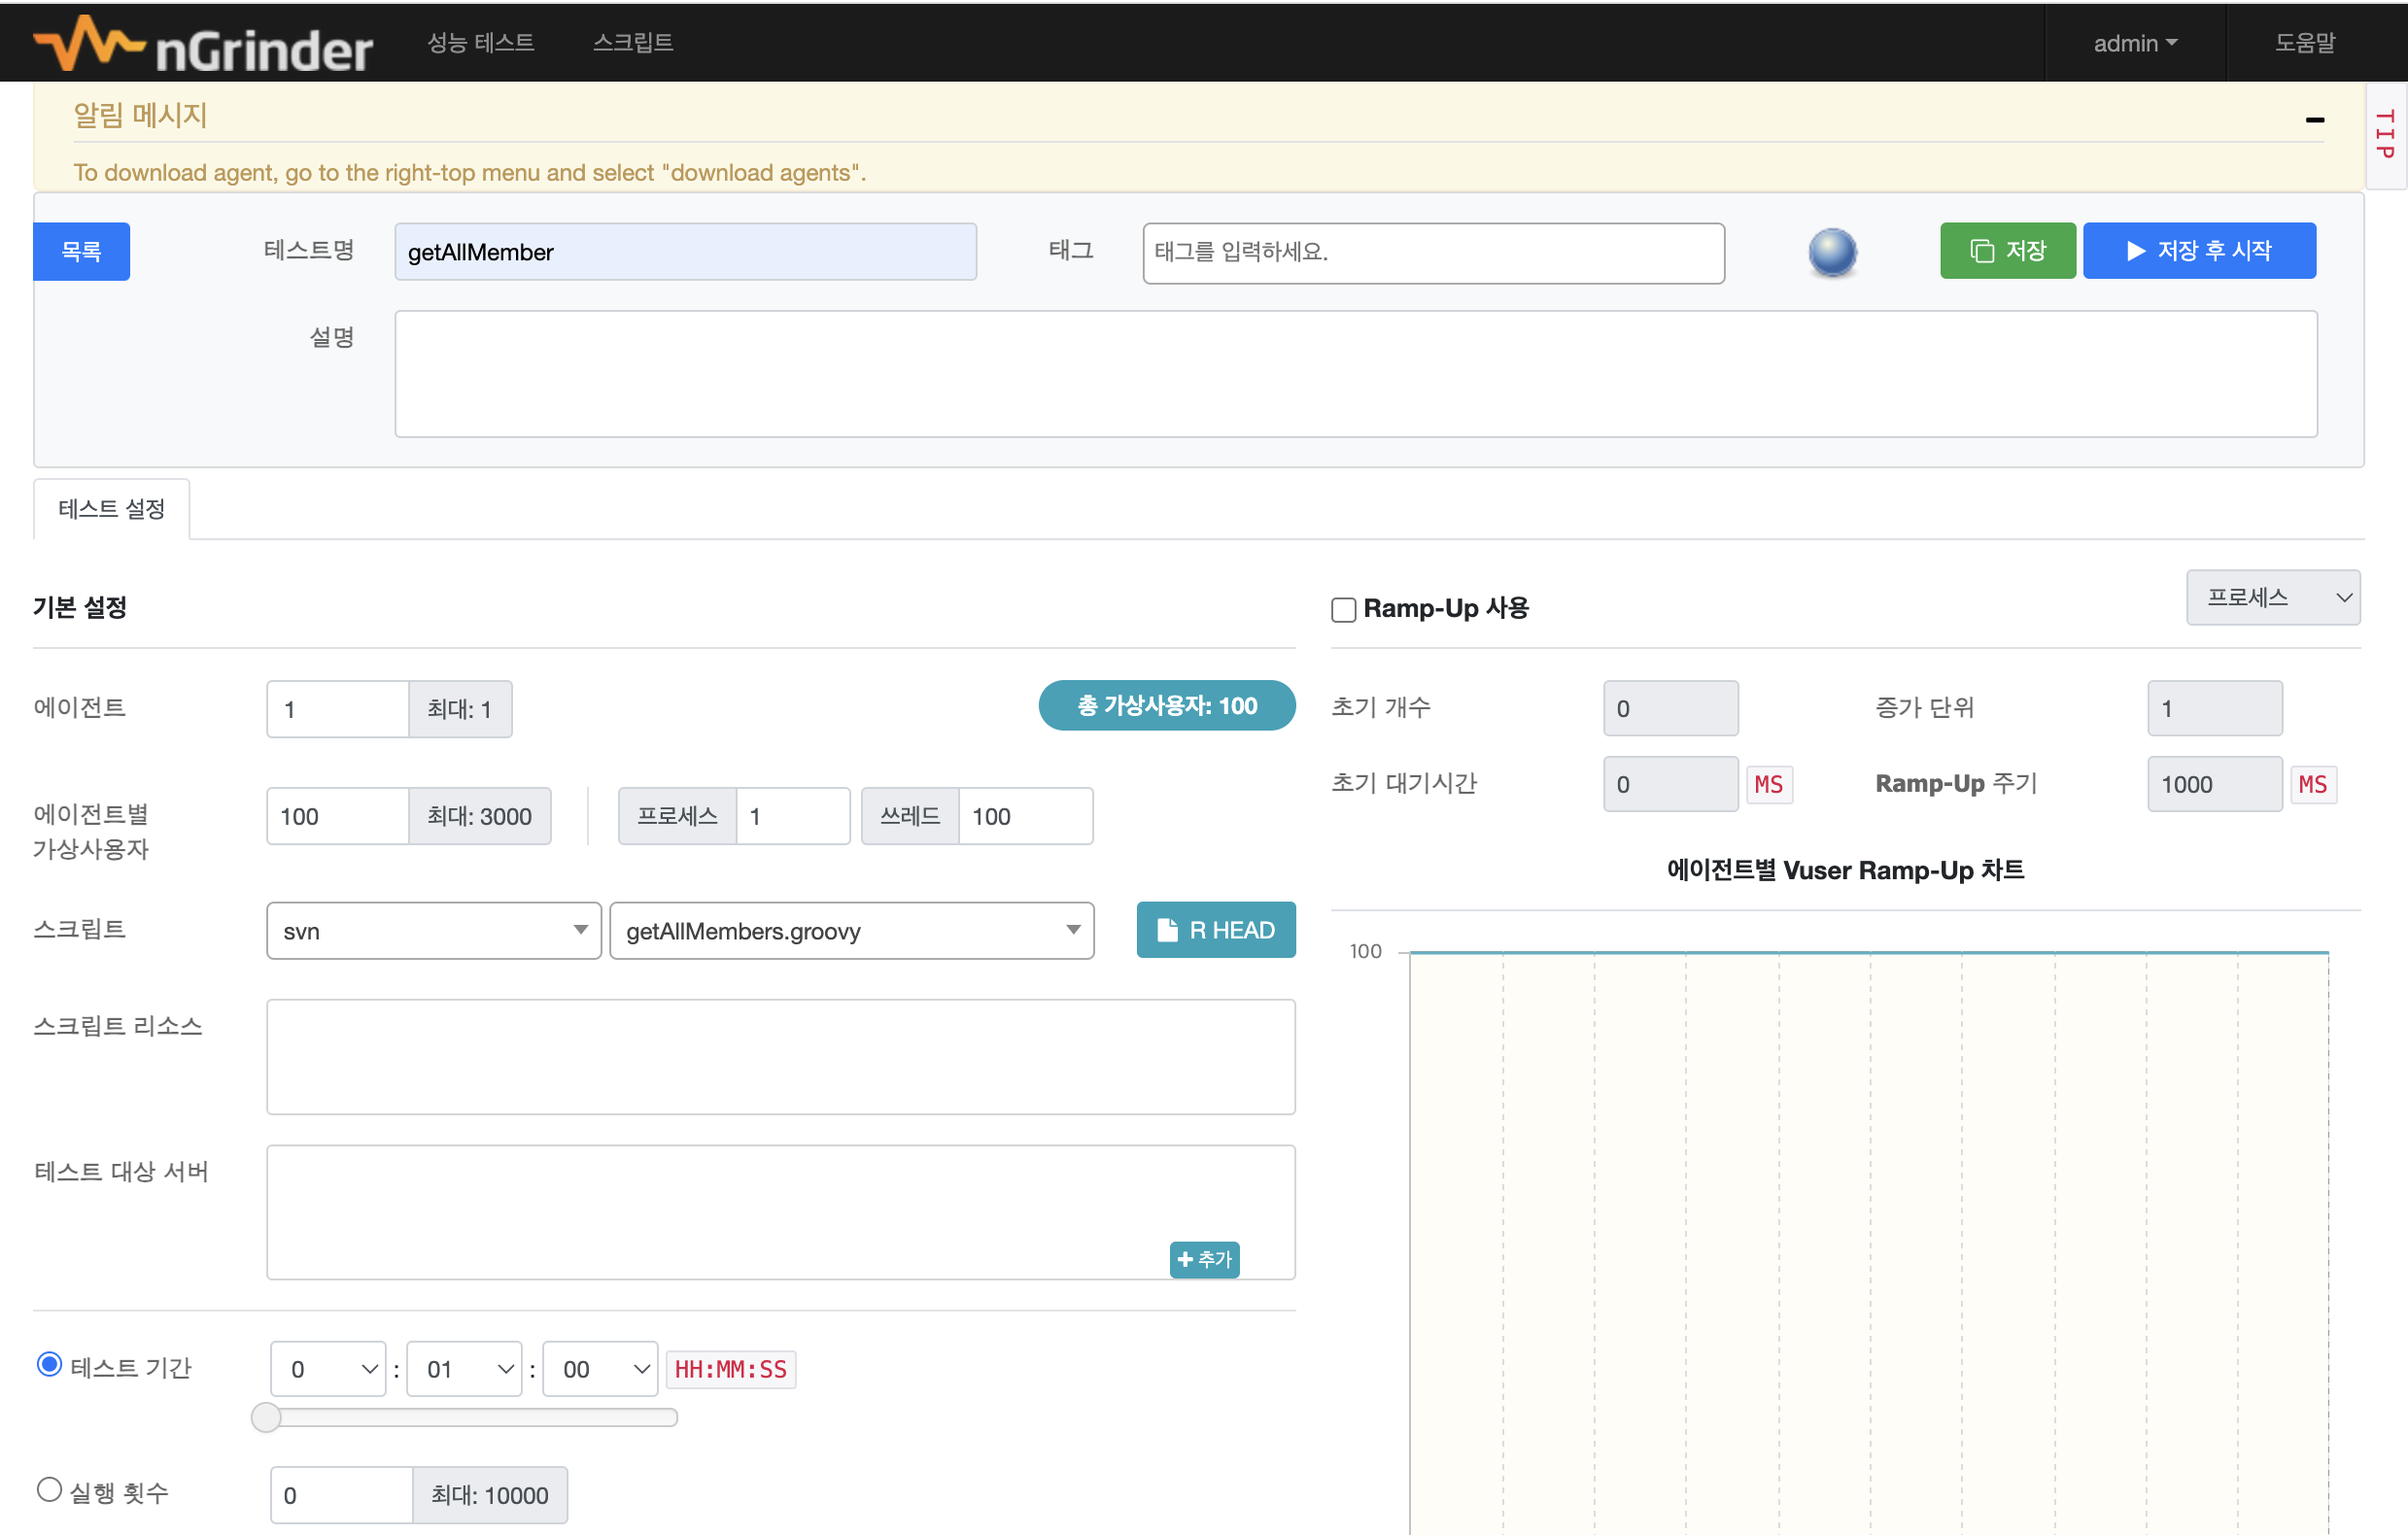Select the 실행 횟수 radio button
Screen dimensions: 2408x1535
[x=49, y=1490]
